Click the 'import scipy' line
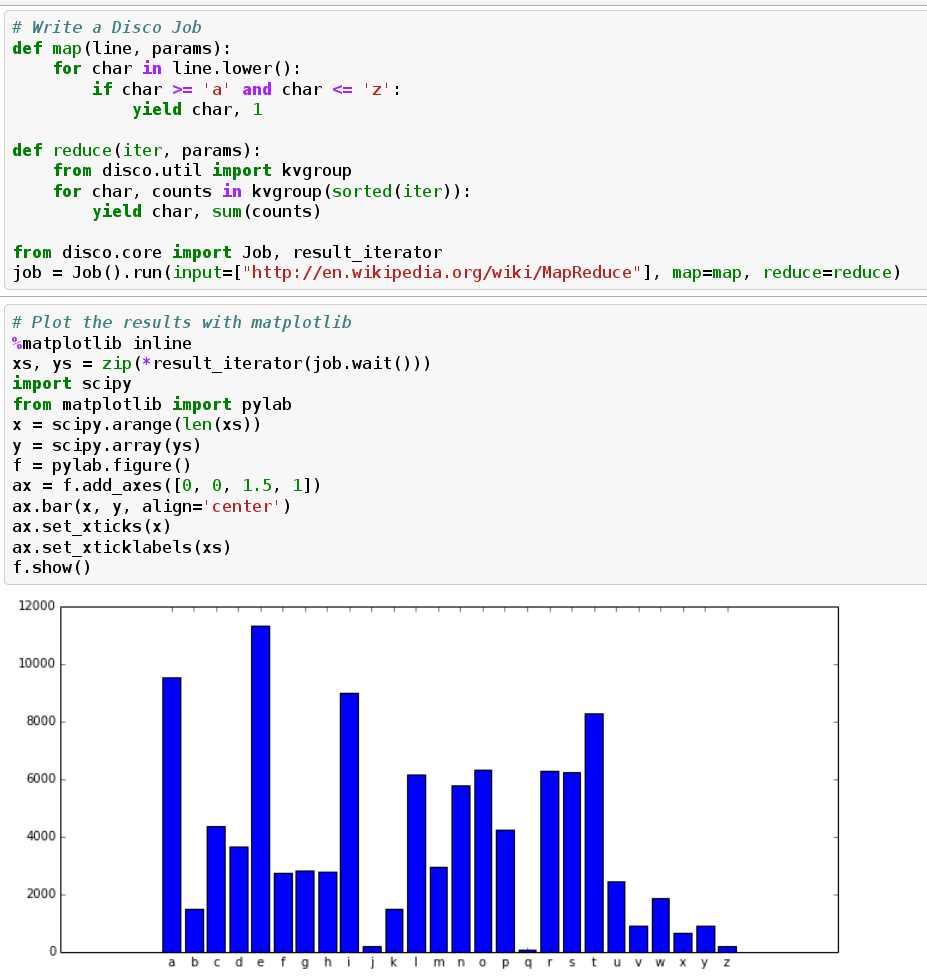Viewport: 927px width, 979px height. click(x=72, y=383)
